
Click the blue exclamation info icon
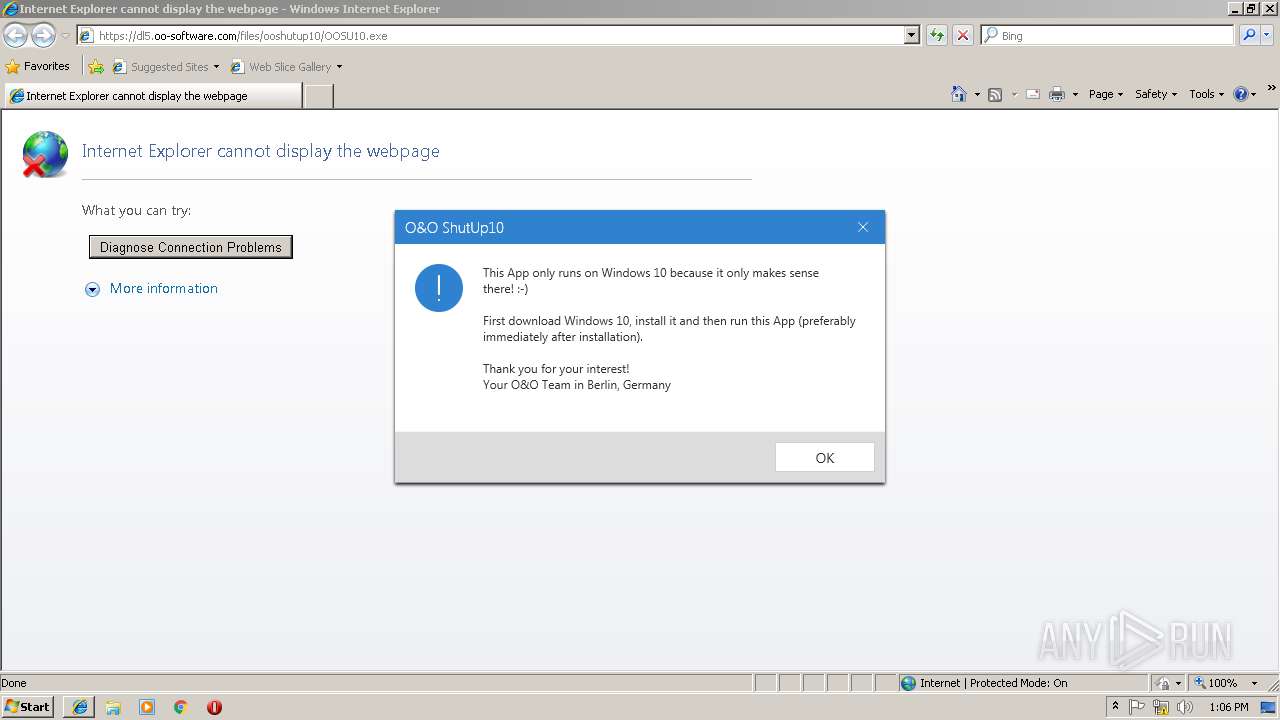439,288
